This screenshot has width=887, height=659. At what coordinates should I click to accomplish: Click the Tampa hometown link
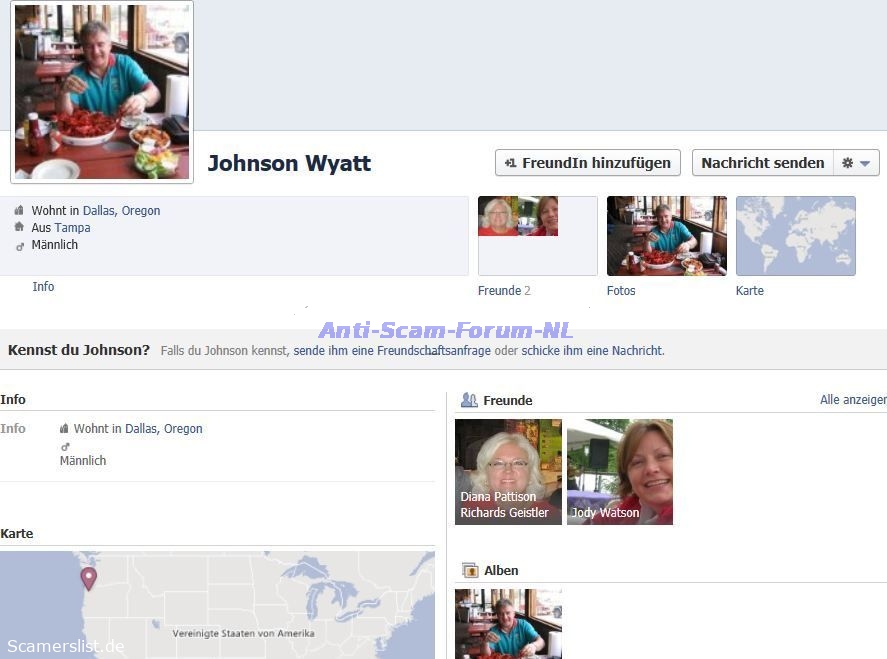pos(72,228)
